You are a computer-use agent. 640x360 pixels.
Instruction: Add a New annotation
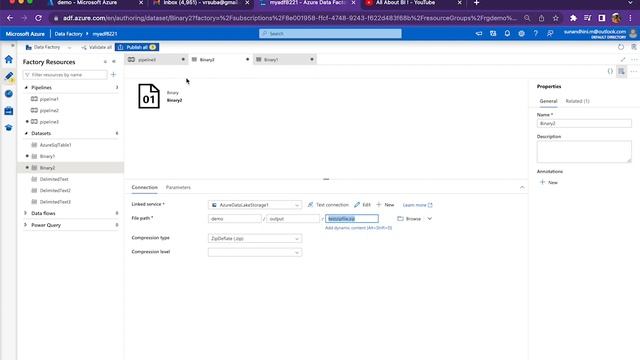pyautogui.click(x=549, y=182)
